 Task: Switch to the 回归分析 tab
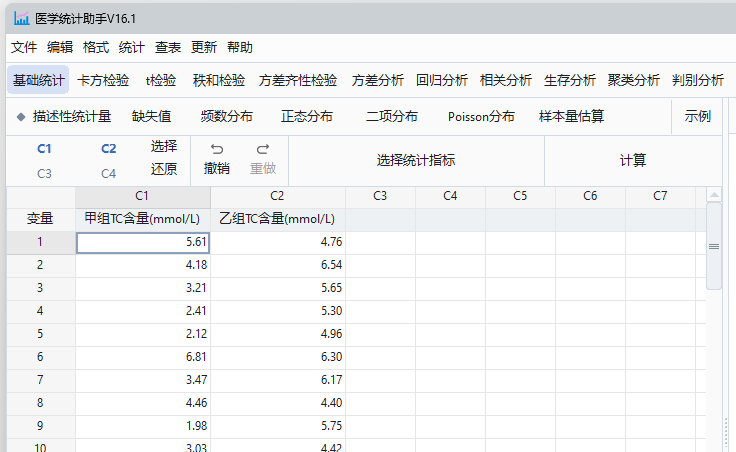pyautogui.click(x=442, y=80)
